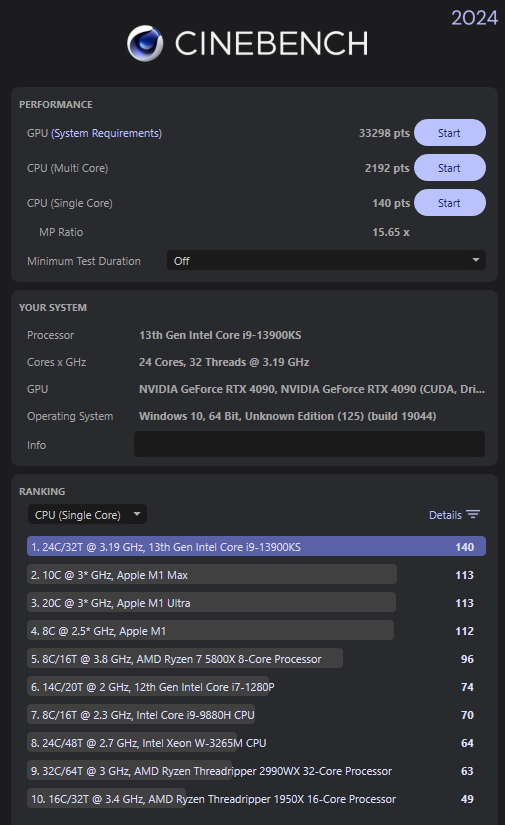
Task: Start the CPU Single Core test
Action: (450, 203)
